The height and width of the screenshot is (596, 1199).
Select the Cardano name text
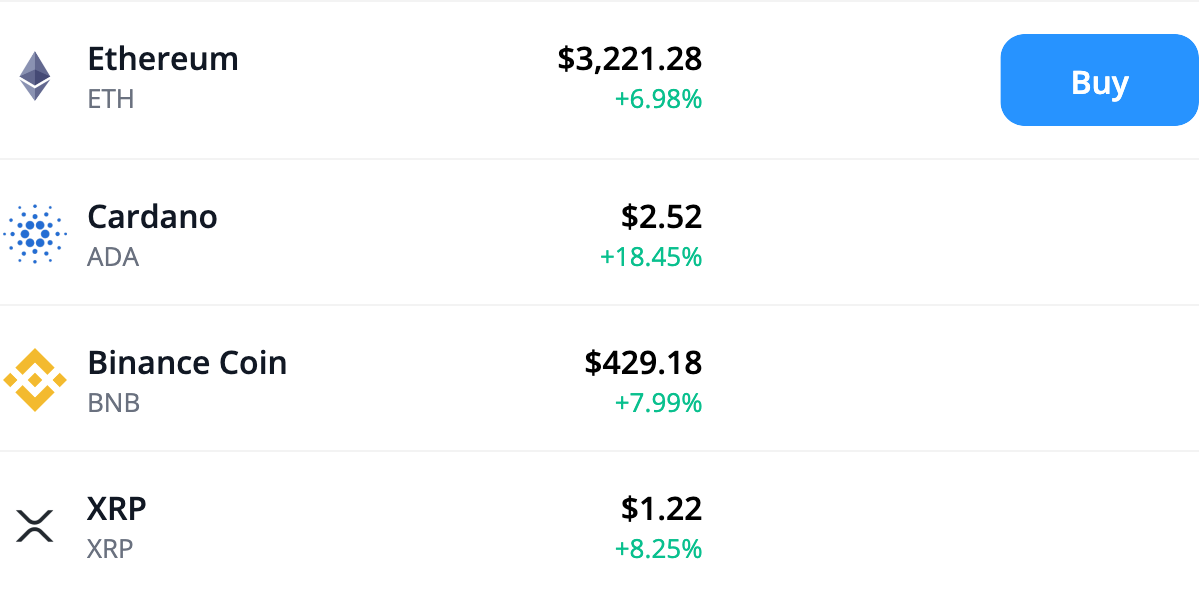pyautogui.click(x=152, y=217)
